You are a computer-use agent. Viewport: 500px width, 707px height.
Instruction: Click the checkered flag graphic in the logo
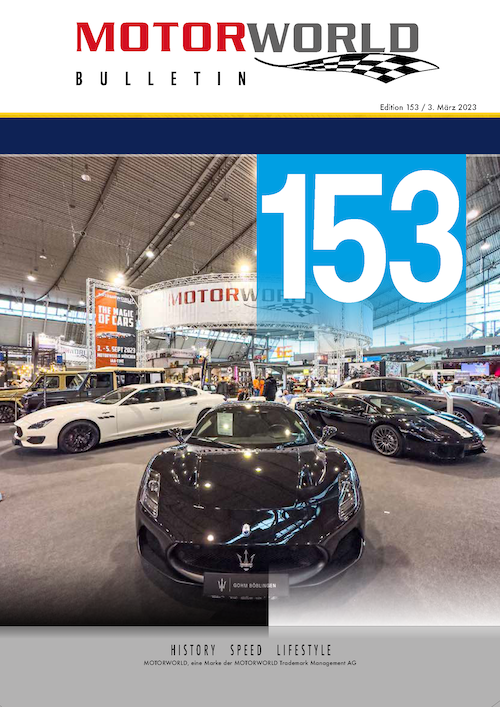pos(347,68)
